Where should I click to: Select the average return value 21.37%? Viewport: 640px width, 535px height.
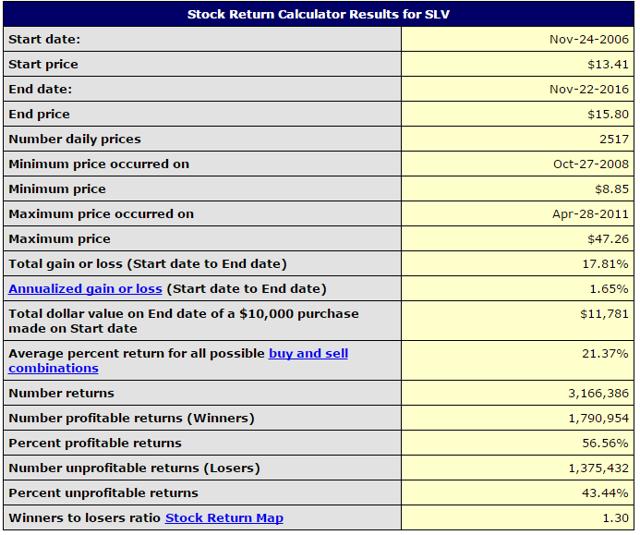point(605,353)
